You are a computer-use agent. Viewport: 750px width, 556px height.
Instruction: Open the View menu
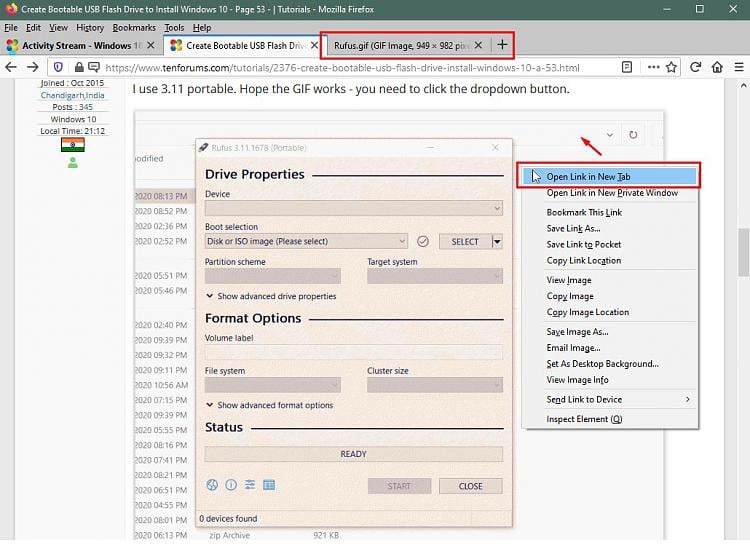click(x=58, y=28)
